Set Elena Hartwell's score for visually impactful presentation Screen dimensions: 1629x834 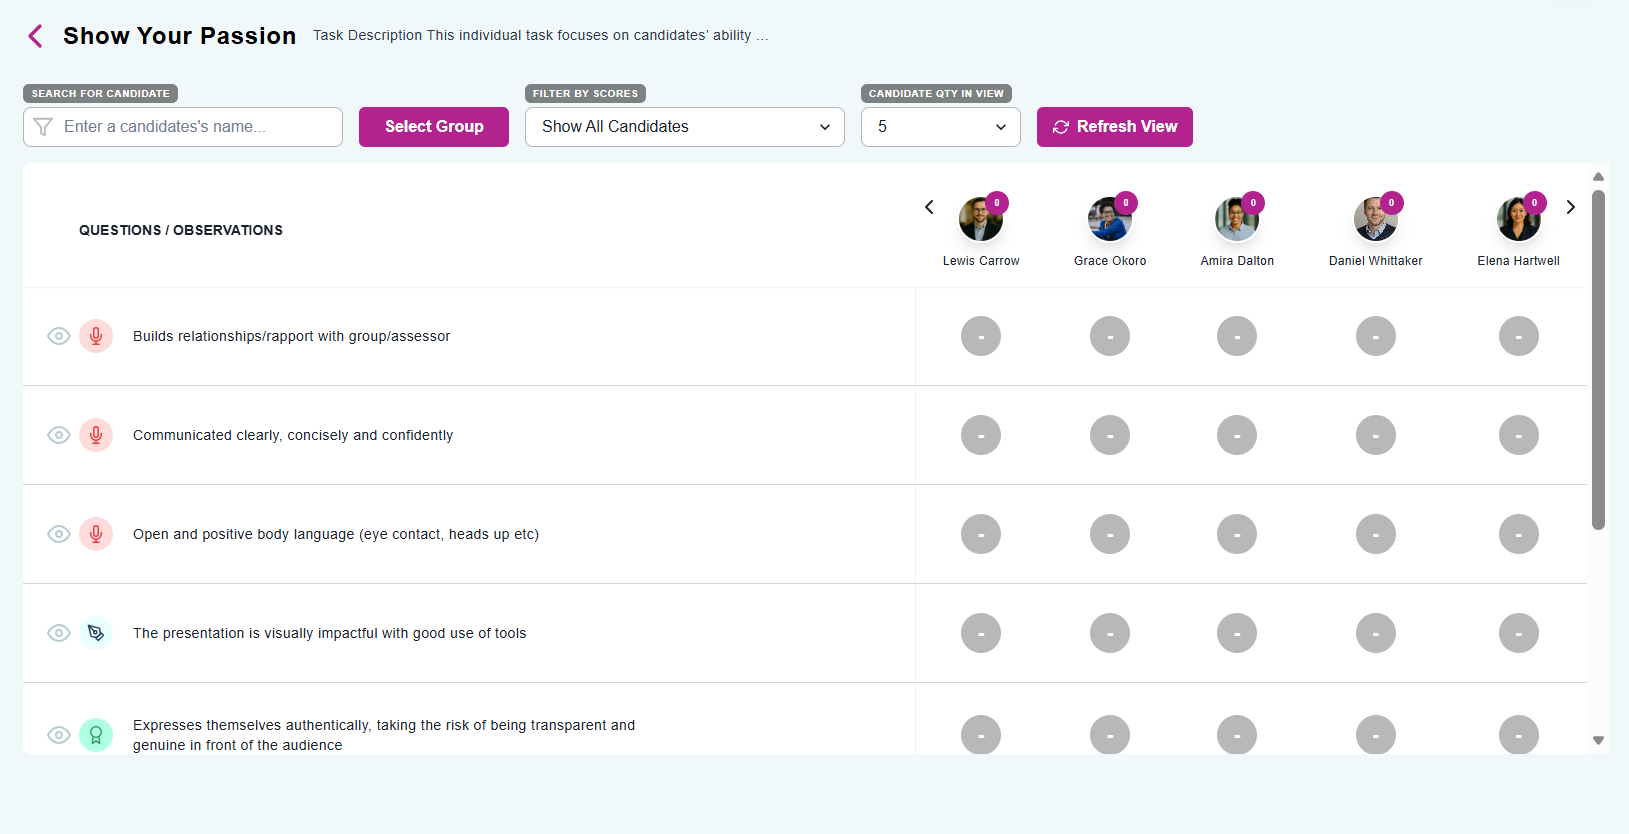coord(1519,633)
